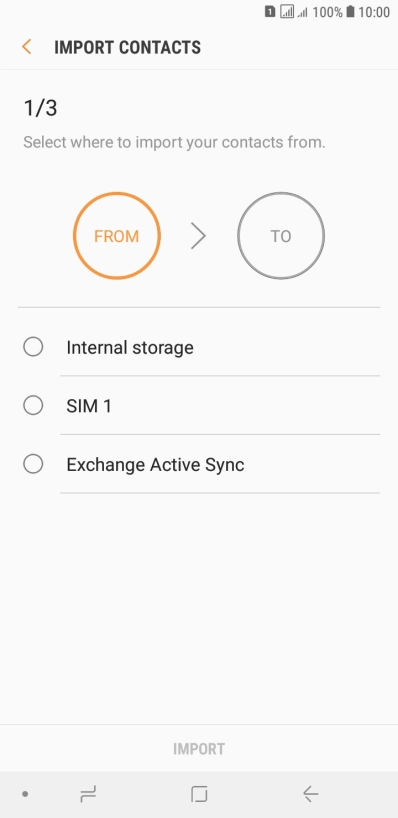Viewport: 398px width, 818px height.
Task: Tap the grey TO circle
Action: click(281, 236)
